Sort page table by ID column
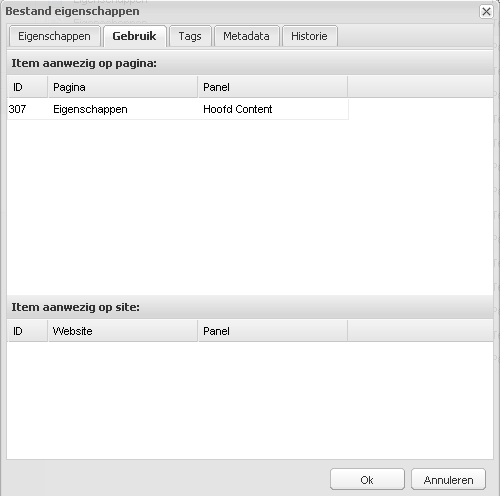The height and width of the screenshot is (496, 500). [x=27, y=87]
